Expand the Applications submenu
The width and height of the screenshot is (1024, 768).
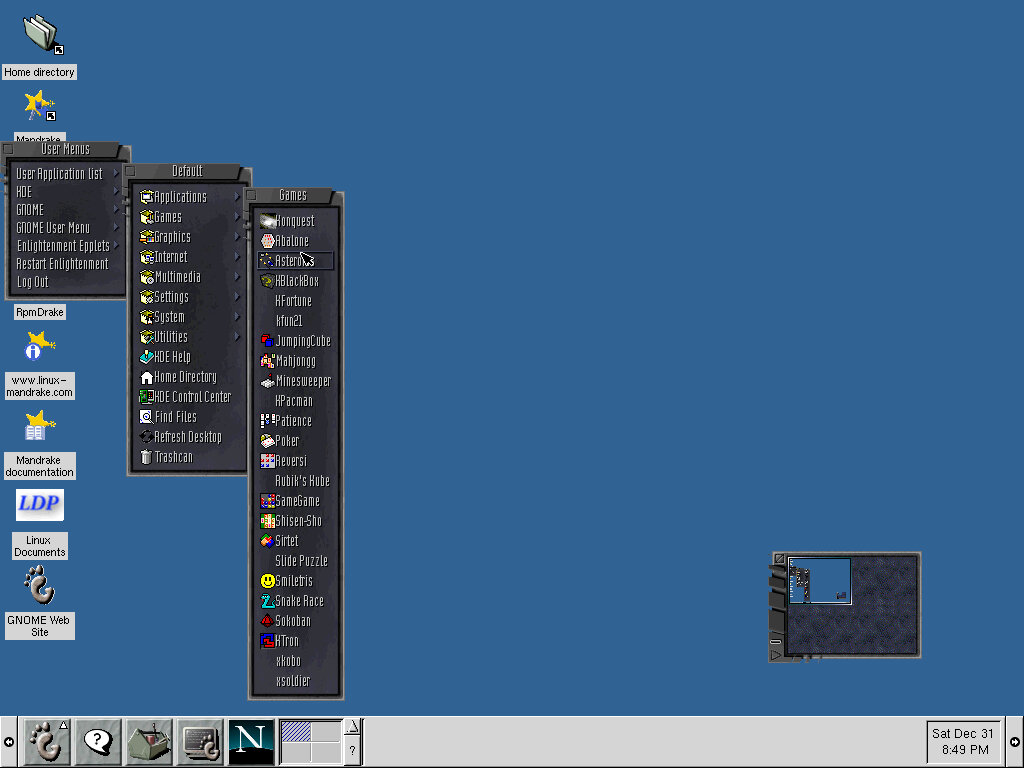click(180, 197)
